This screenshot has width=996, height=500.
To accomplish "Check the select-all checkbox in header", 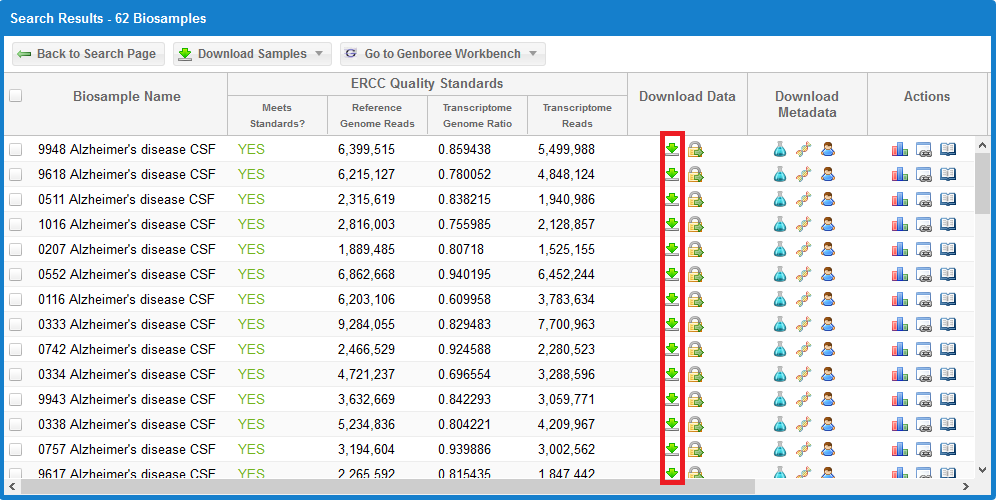I will pos(15,96).
